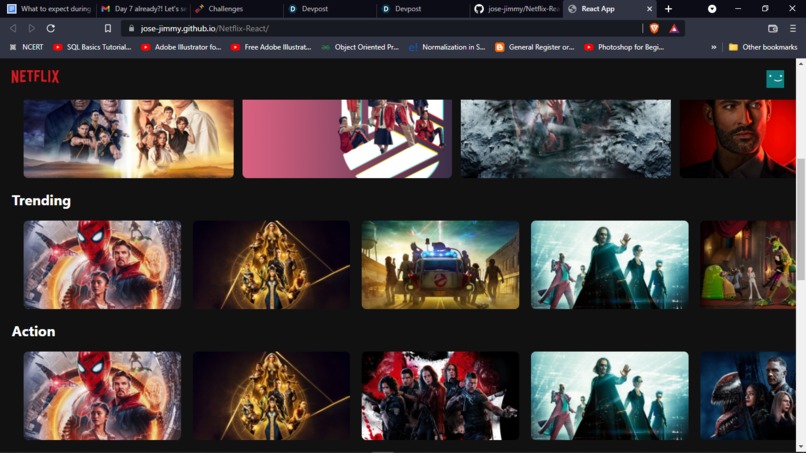Show hidden bookmarks with double chevron

click(x=713, y=47)
